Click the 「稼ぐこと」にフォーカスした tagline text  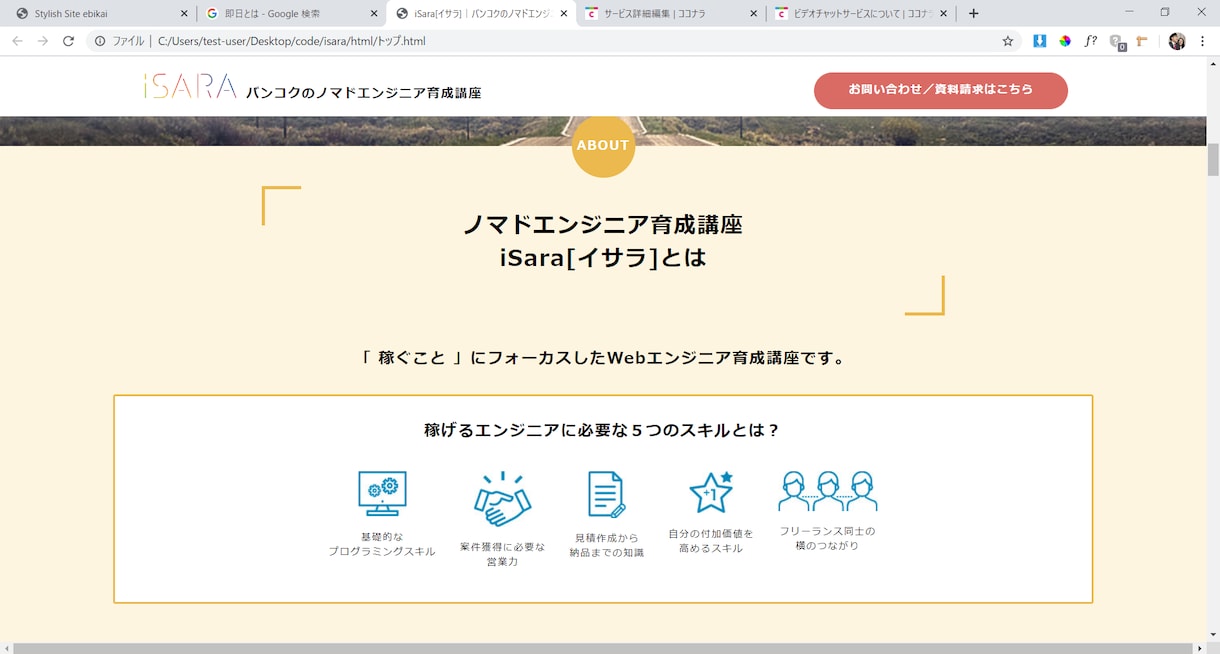pyautogui.click(x=603, y=357)
